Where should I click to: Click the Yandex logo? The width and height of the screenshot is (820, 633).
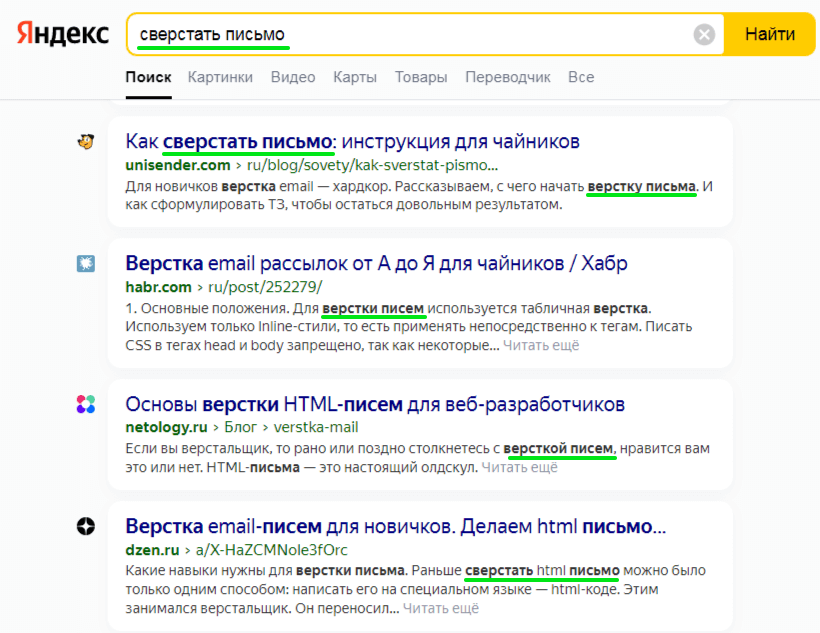pyautogui.click(x=63, y=34)
